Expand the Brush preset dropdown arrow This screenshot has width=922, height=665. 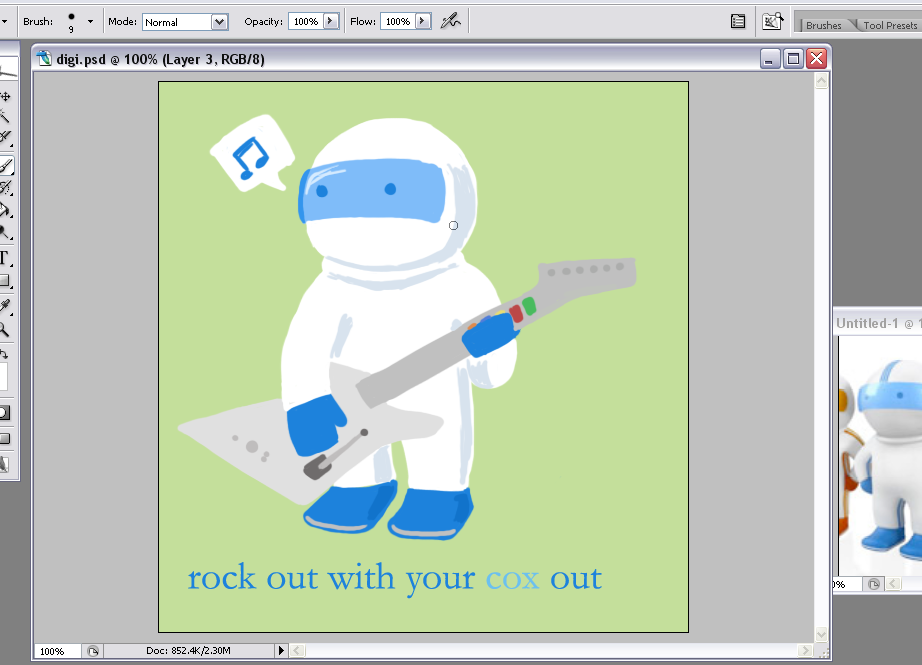tap(90, 22)
